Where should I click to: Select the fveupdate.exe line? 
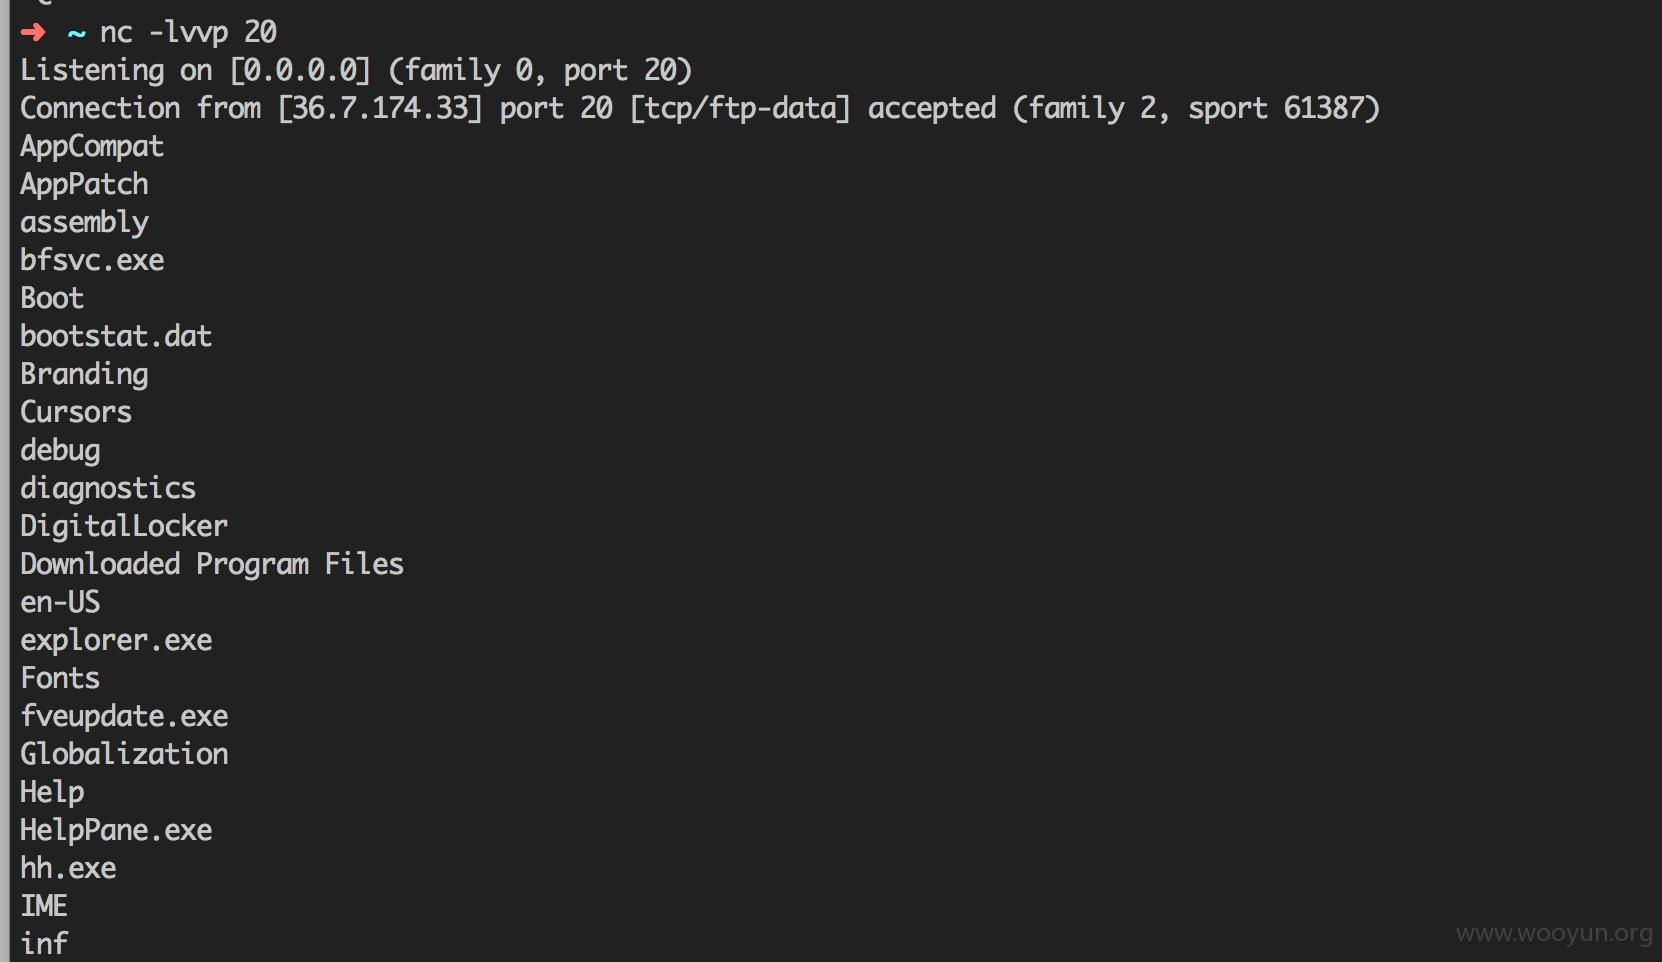coord(124,716)
